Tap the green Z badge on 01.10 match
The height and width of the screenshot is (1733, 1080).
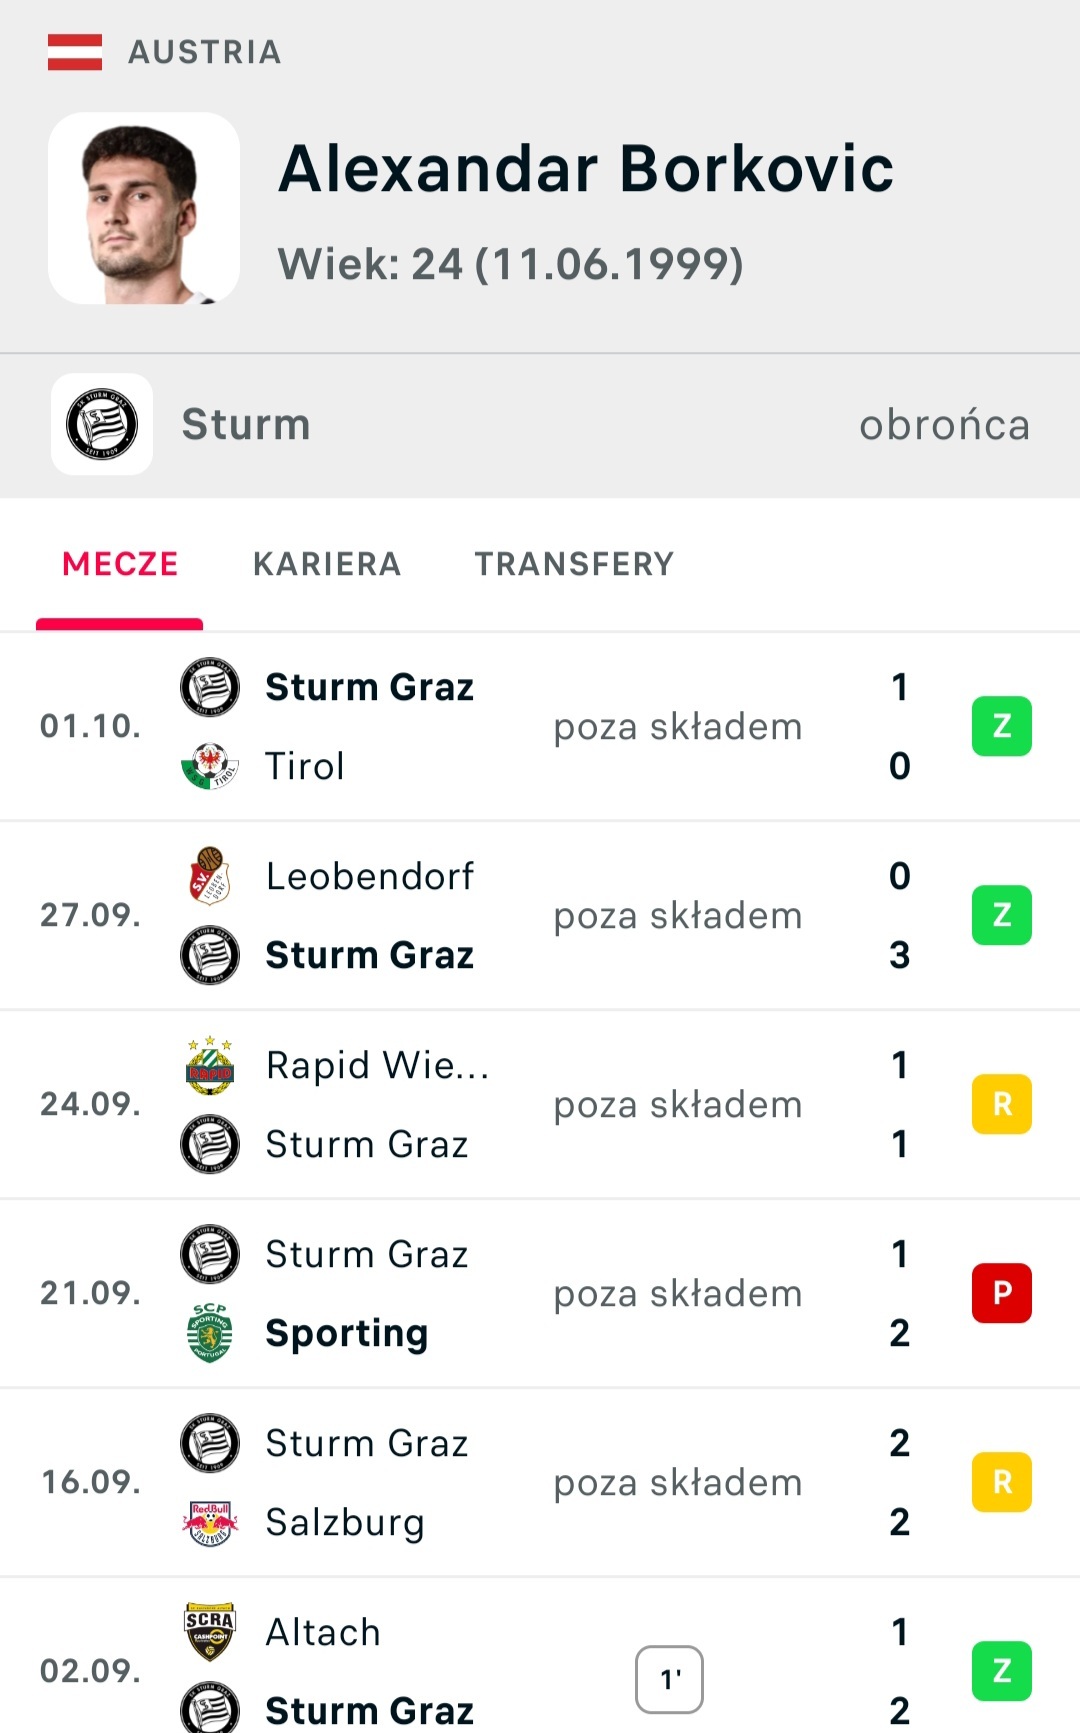1001,726
